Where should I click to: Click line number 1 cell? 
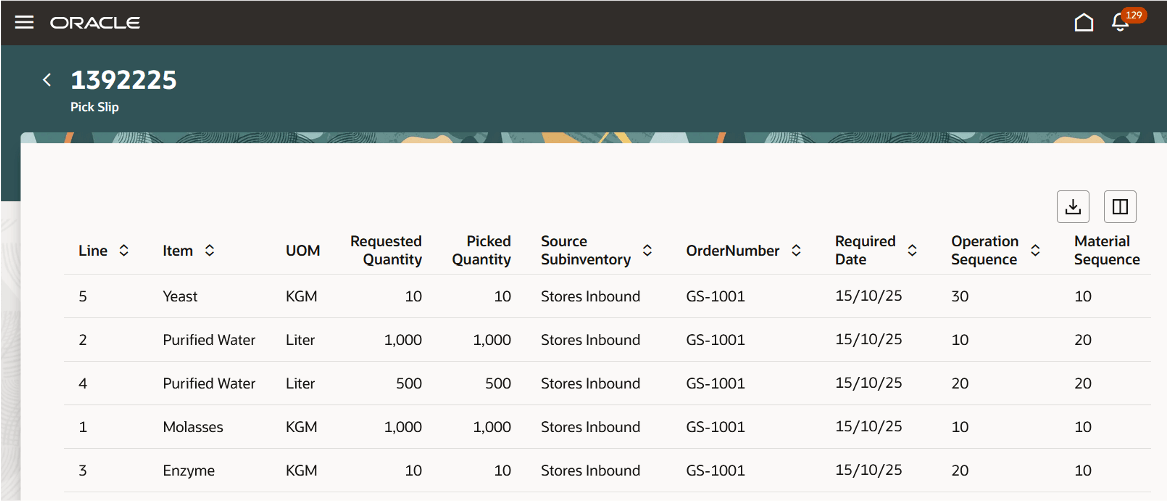pos(82,427)
